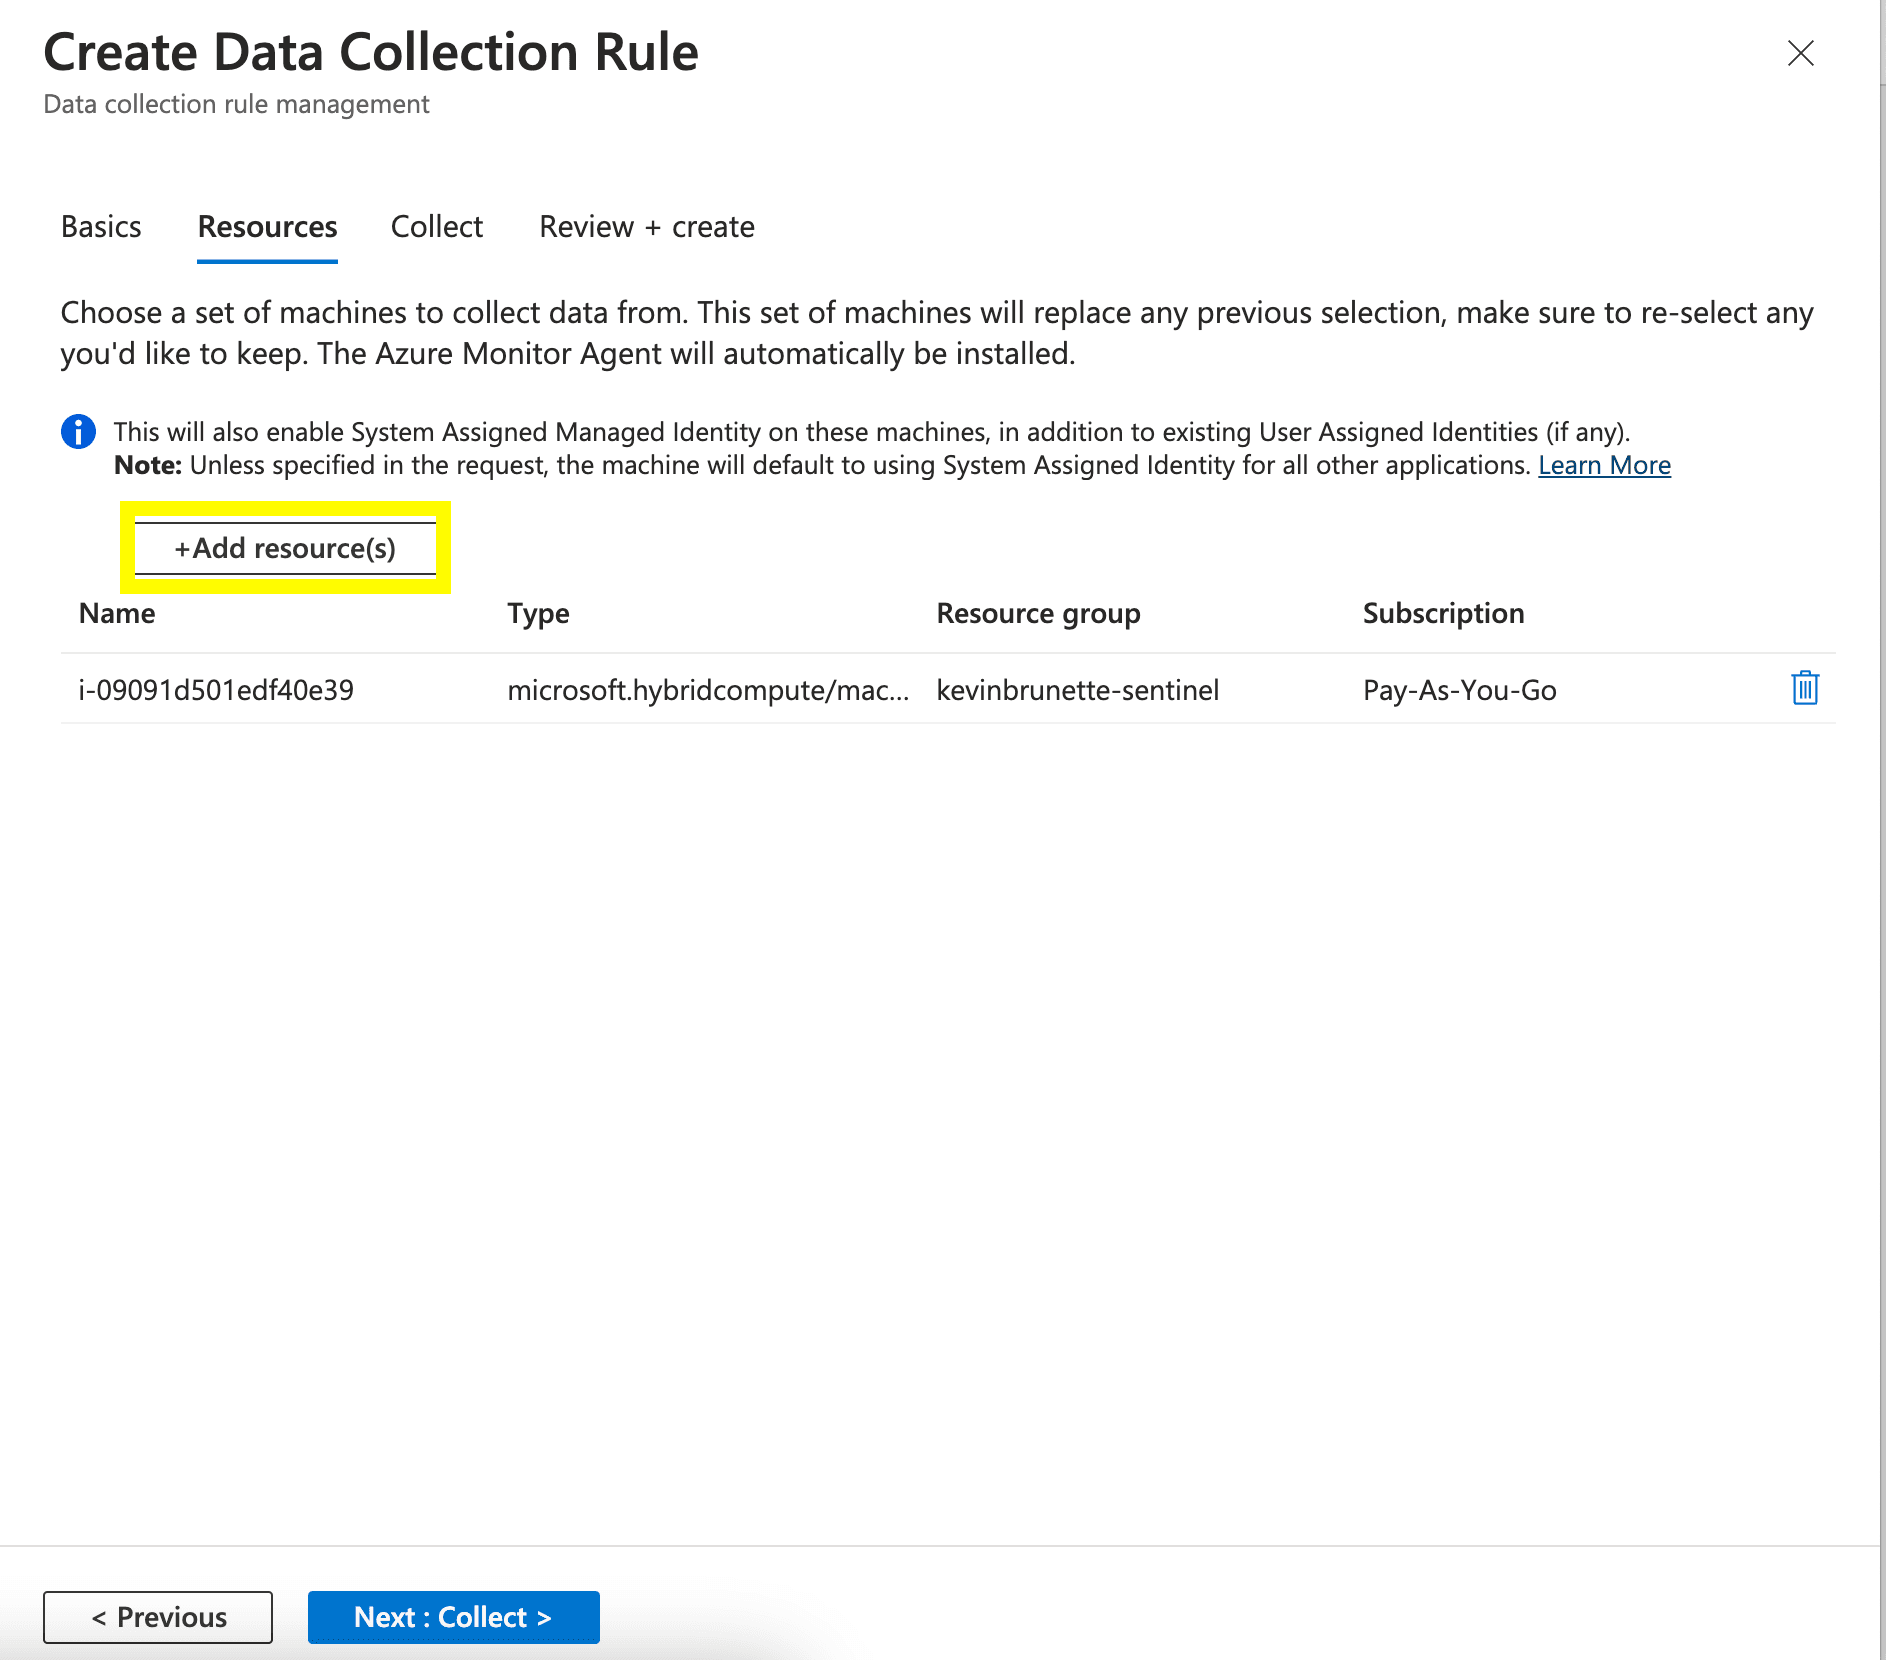The image size is (1886, 1660).
Task: Select the i-09091d501edf40e39 machine name
Action: [216, 690]
